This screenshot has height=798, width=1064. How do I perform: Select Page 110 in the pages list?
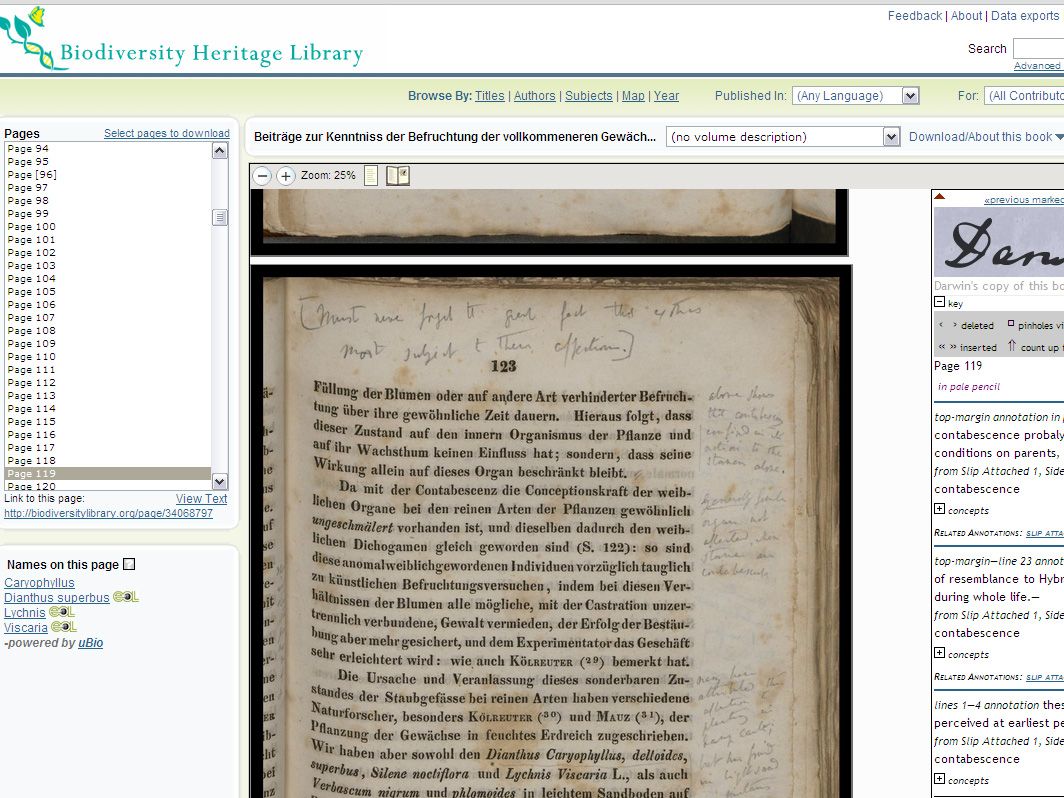click(x=30, y=356)
